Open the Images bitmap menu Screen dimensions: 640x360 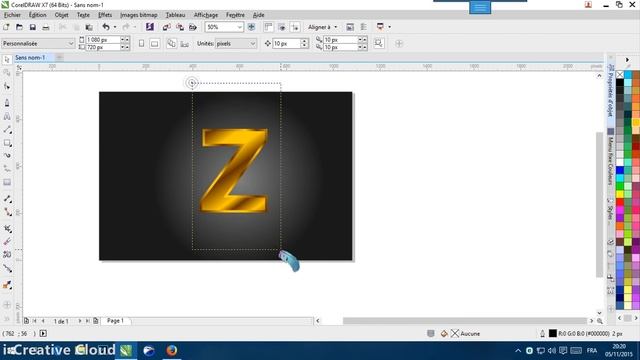[x=138, y=15]
